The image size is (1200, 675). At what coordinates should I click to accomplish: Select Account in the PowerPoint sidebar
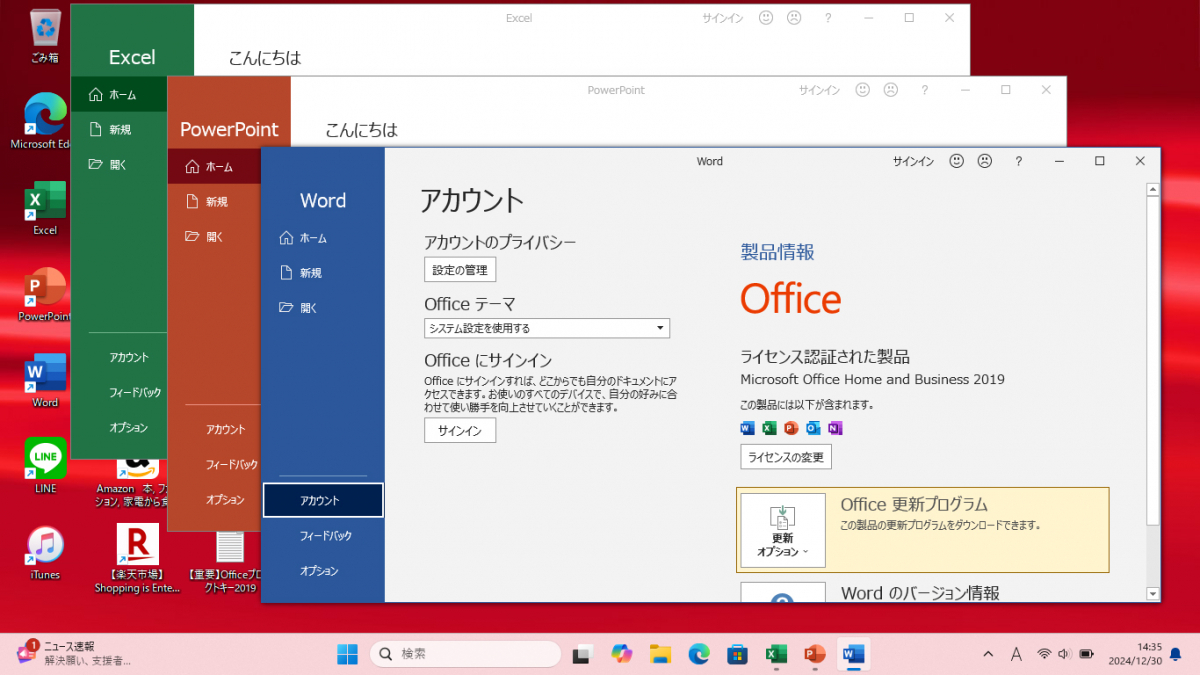click(225, 429)
